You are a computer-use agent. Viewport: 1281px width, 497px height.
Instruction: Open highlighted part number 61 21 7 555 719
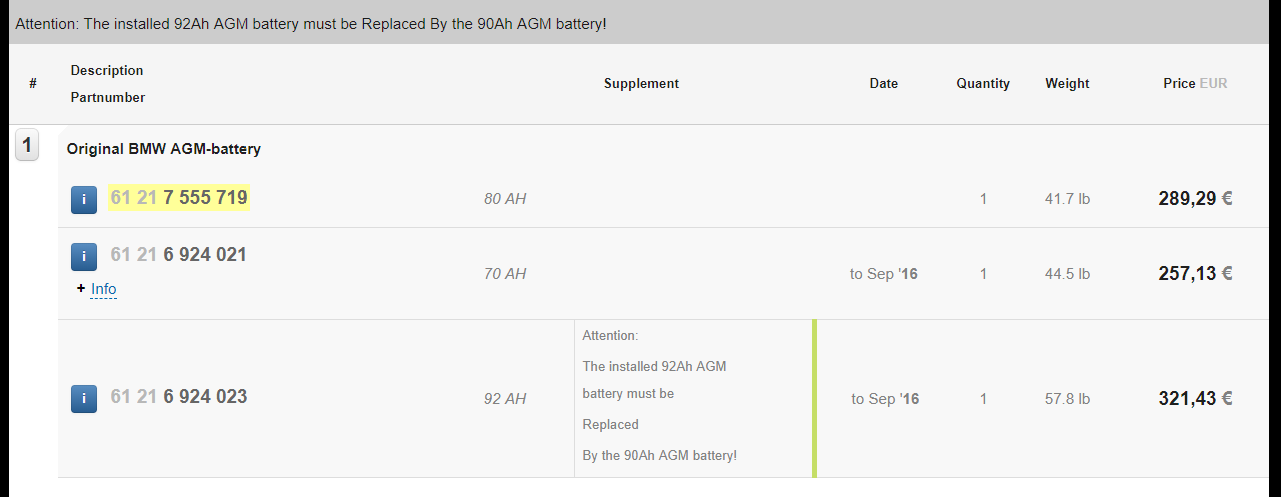[179, 198]
